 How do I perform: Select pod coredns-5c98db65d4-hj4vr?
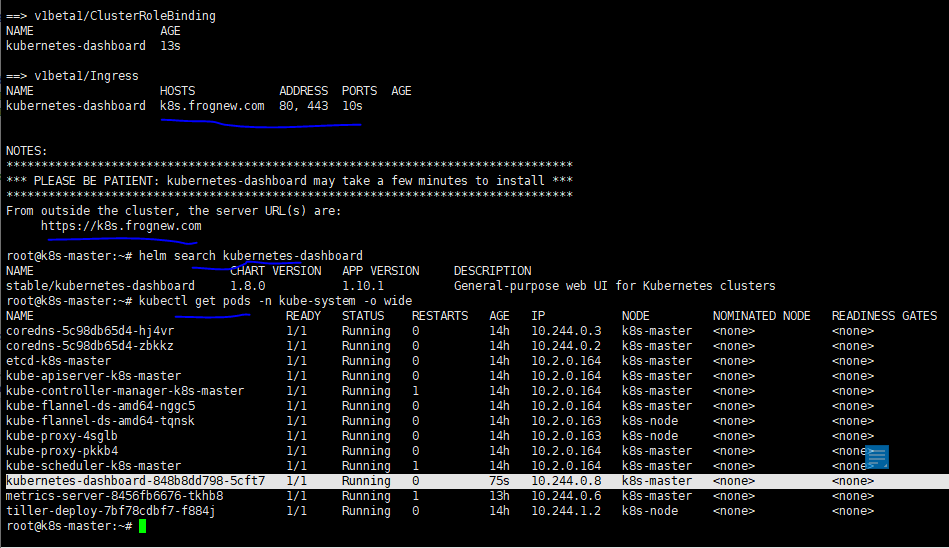90,331
